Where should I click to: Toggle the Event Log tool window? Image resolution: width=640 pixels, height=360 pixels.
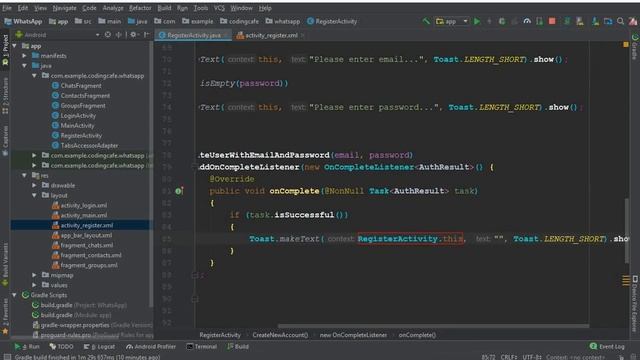pos(607,346)
